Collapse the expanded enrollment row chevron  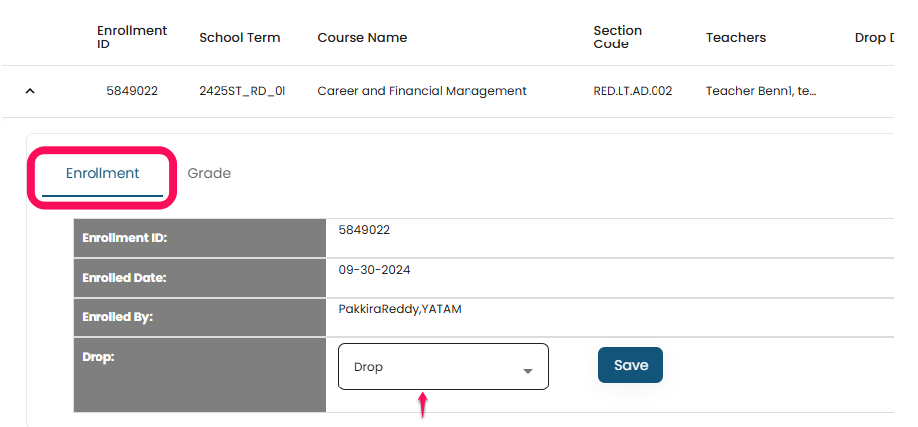click(30, 91)
